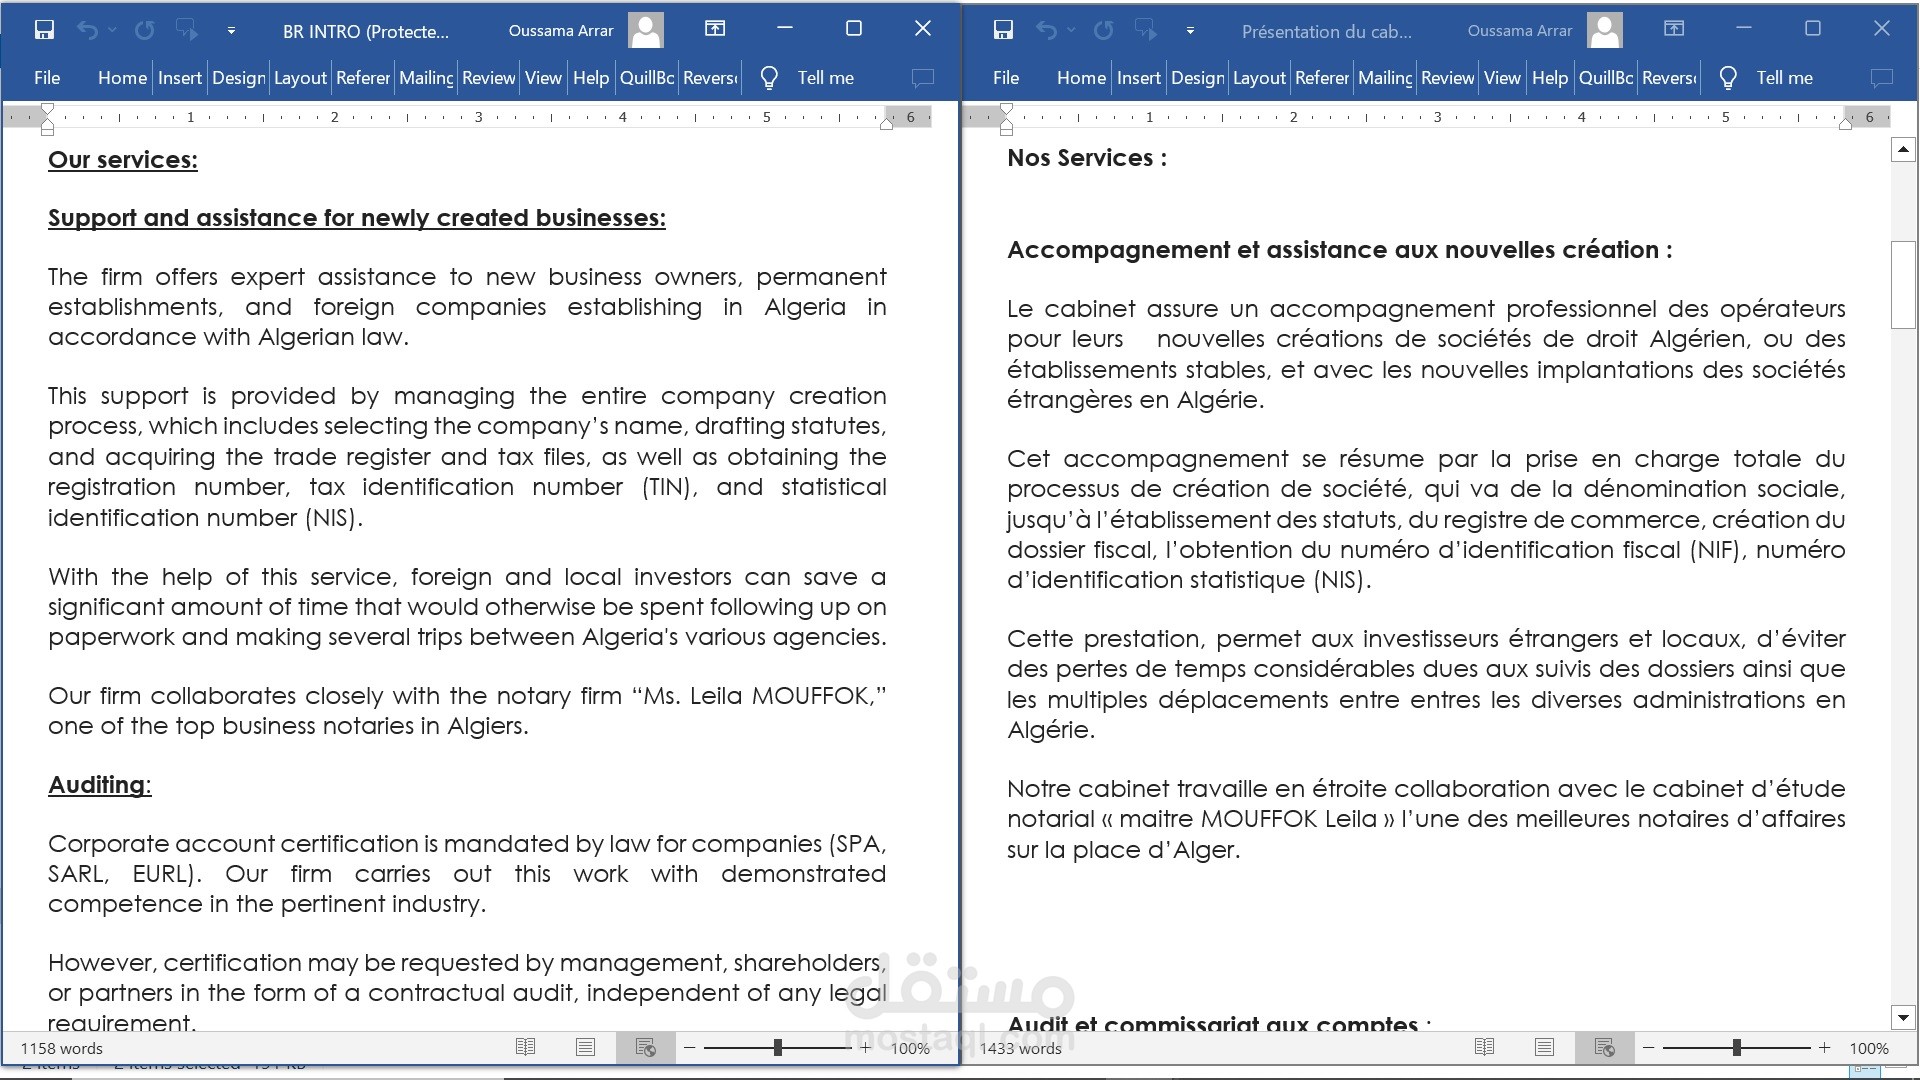Image resolution: width=1920 pixels, height=1080 pixels.
Task: Customize the Quick Access Toolbar in the Présentation window
Action: (x=1190, y=31)
